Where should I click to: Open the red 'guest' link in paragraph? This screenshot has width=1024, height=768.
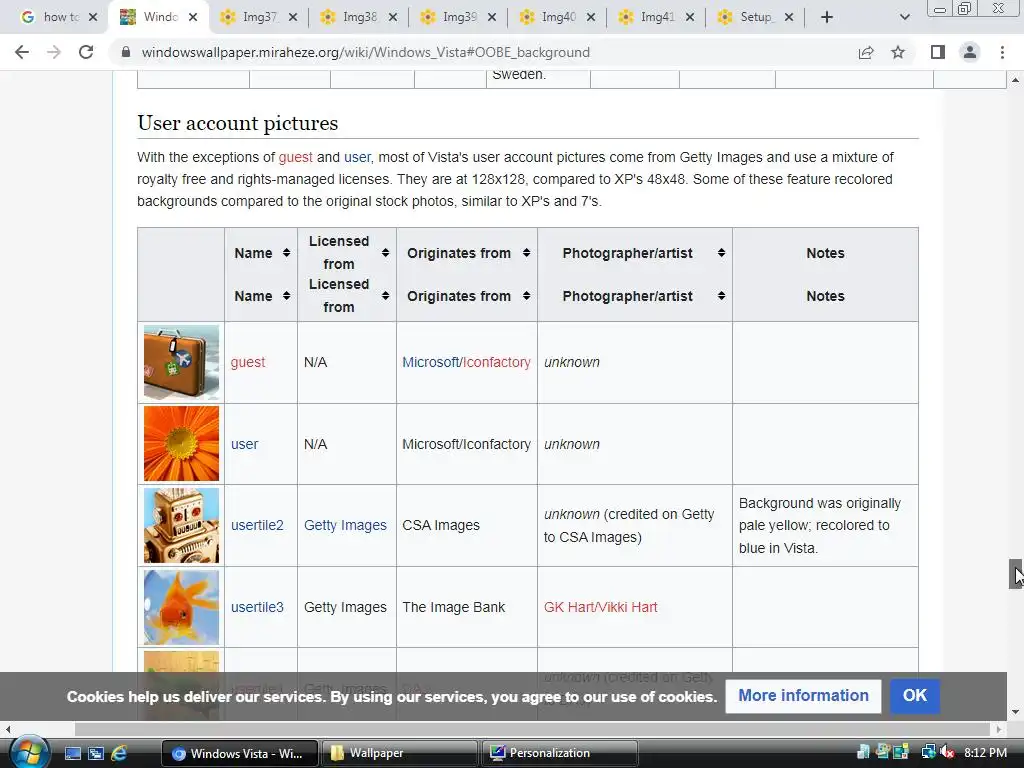click(x=295, y=157)
